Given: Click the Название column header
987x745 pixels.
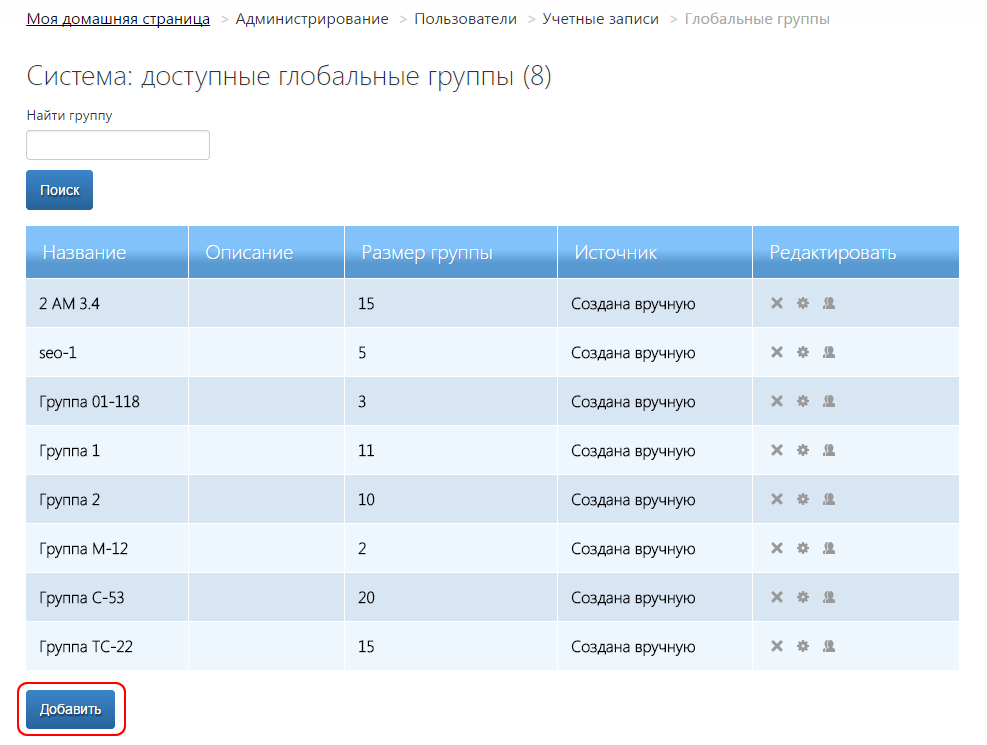Looking at the screenshot, I should [84, 252].
